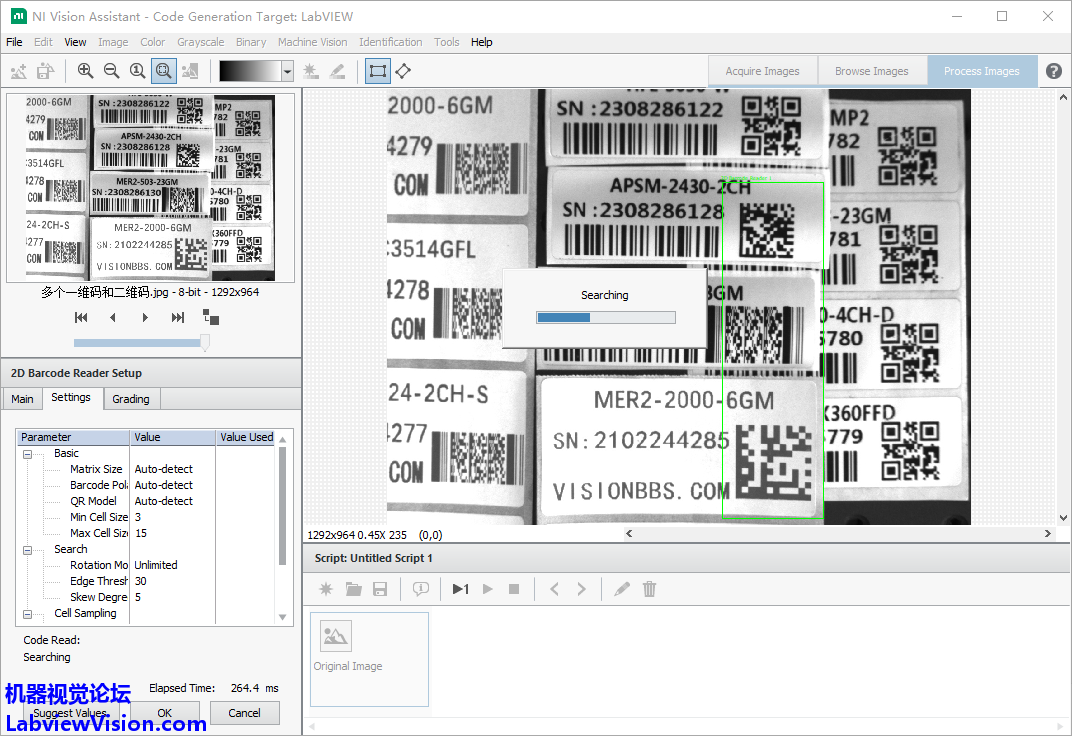Screen dimensions: 1072x736
Task: Click the Run Once script button
Action: click(461, 589)
